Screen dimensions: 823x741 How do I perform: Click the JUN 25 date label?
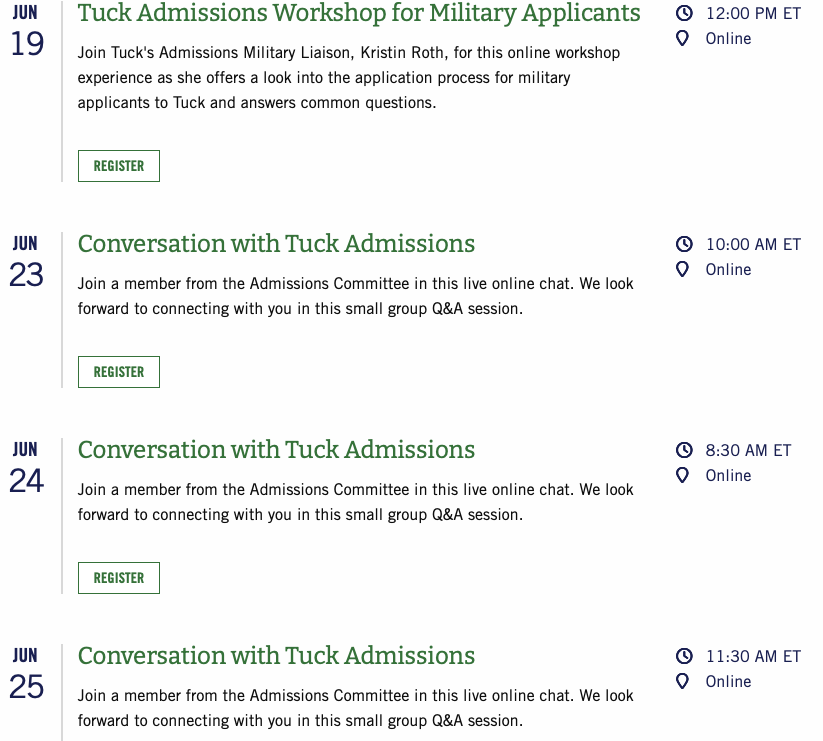tap(26, 673)
